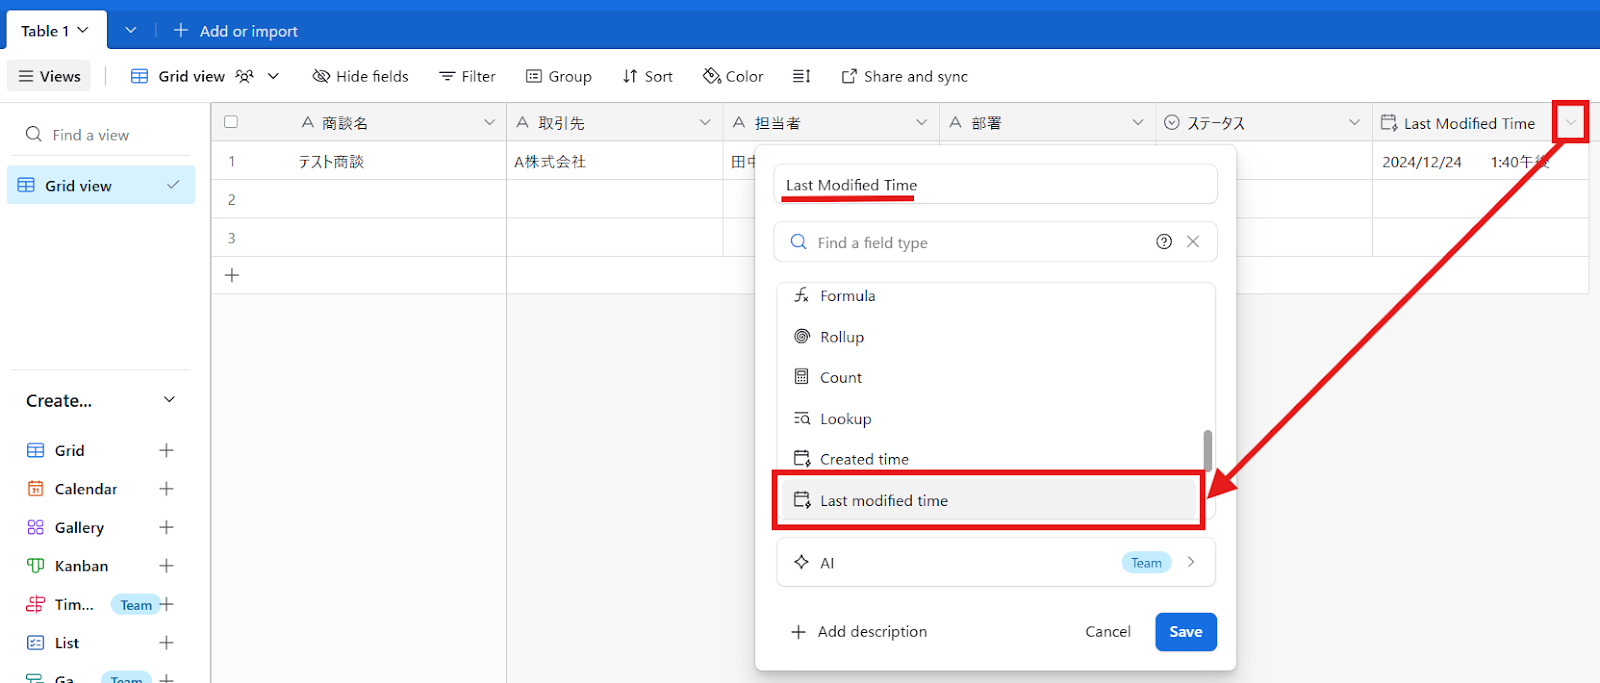Select the Rollup field type

click(842, 337)
